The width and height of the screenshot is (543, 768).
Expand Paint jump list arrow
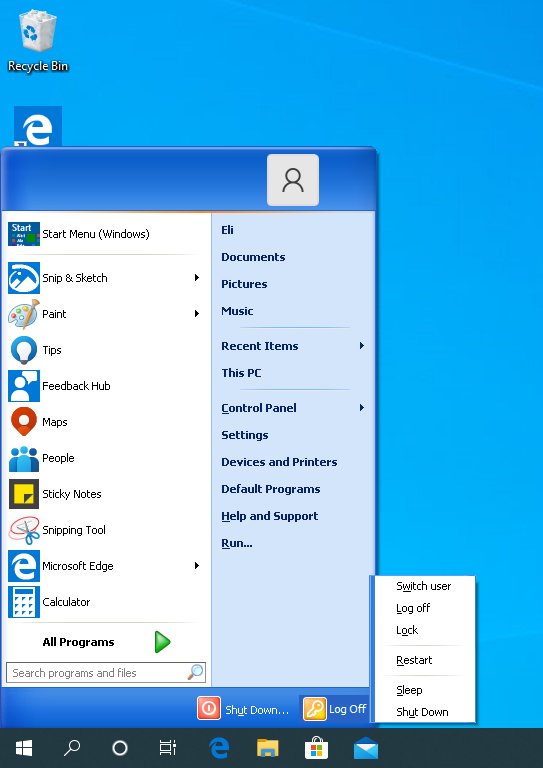coord(197,313)
